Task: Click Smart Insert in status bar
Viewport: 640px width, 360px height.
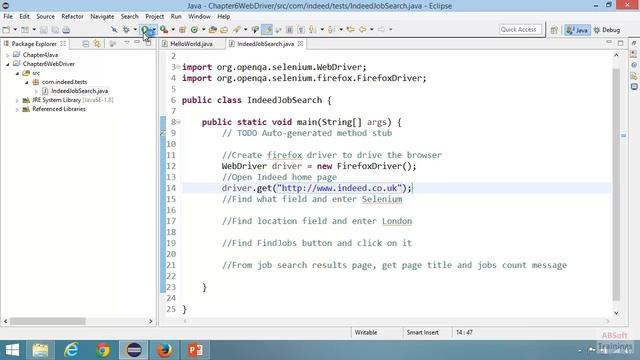Action: point(422,333)
